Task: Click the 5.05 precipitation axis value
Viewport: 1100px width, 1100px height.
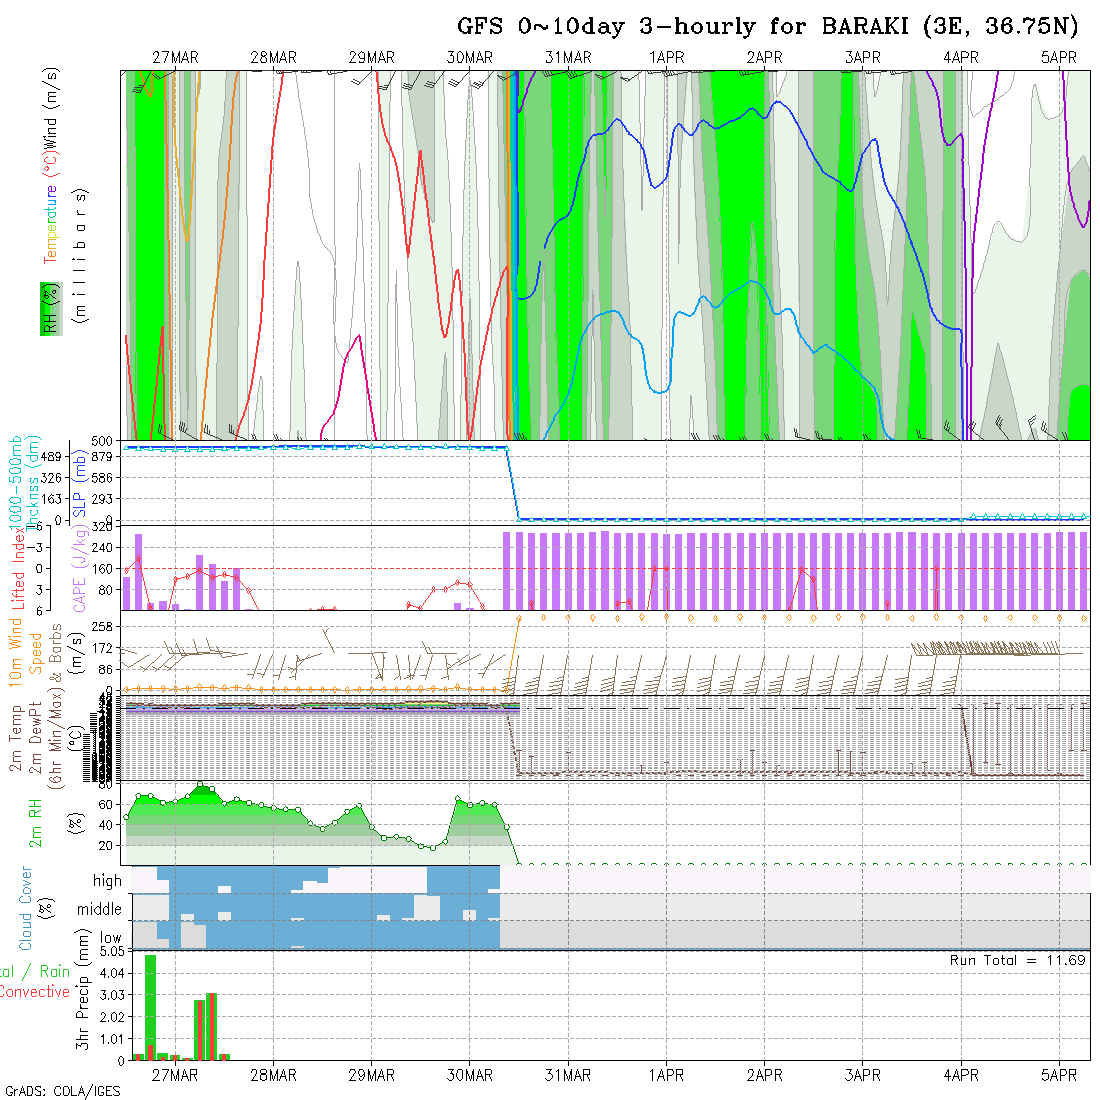Action: coord(112,951)
